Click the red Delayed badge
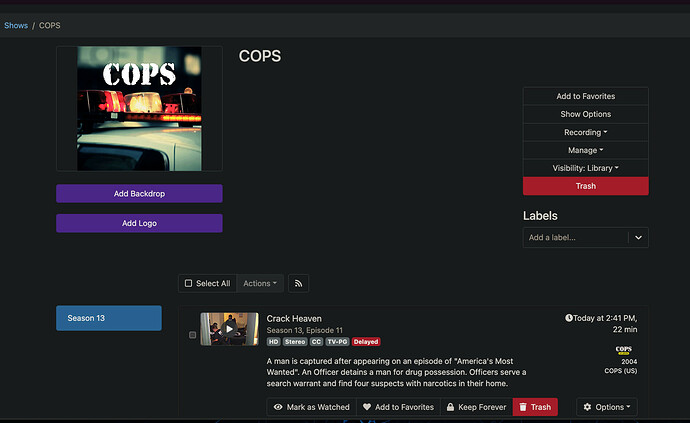The height and width of the screenshot is (423, 690). [x=366, y=342]
